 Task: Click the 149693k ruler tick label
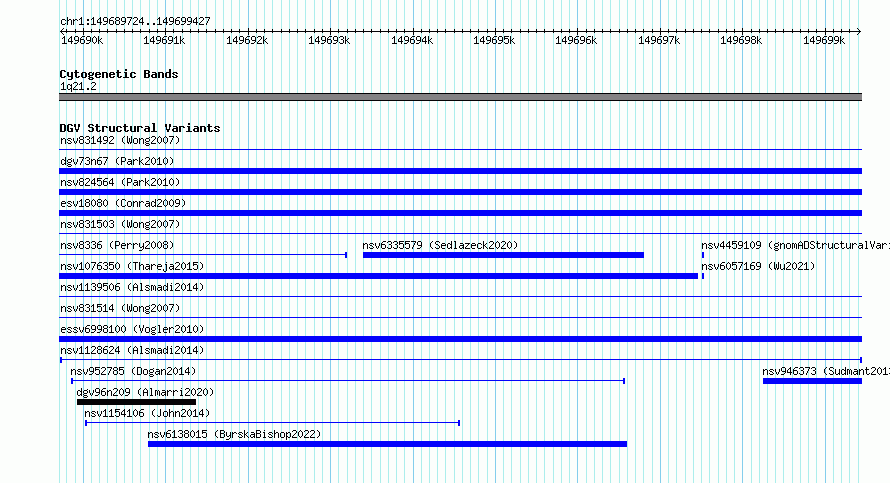click(x=329, y=40)
